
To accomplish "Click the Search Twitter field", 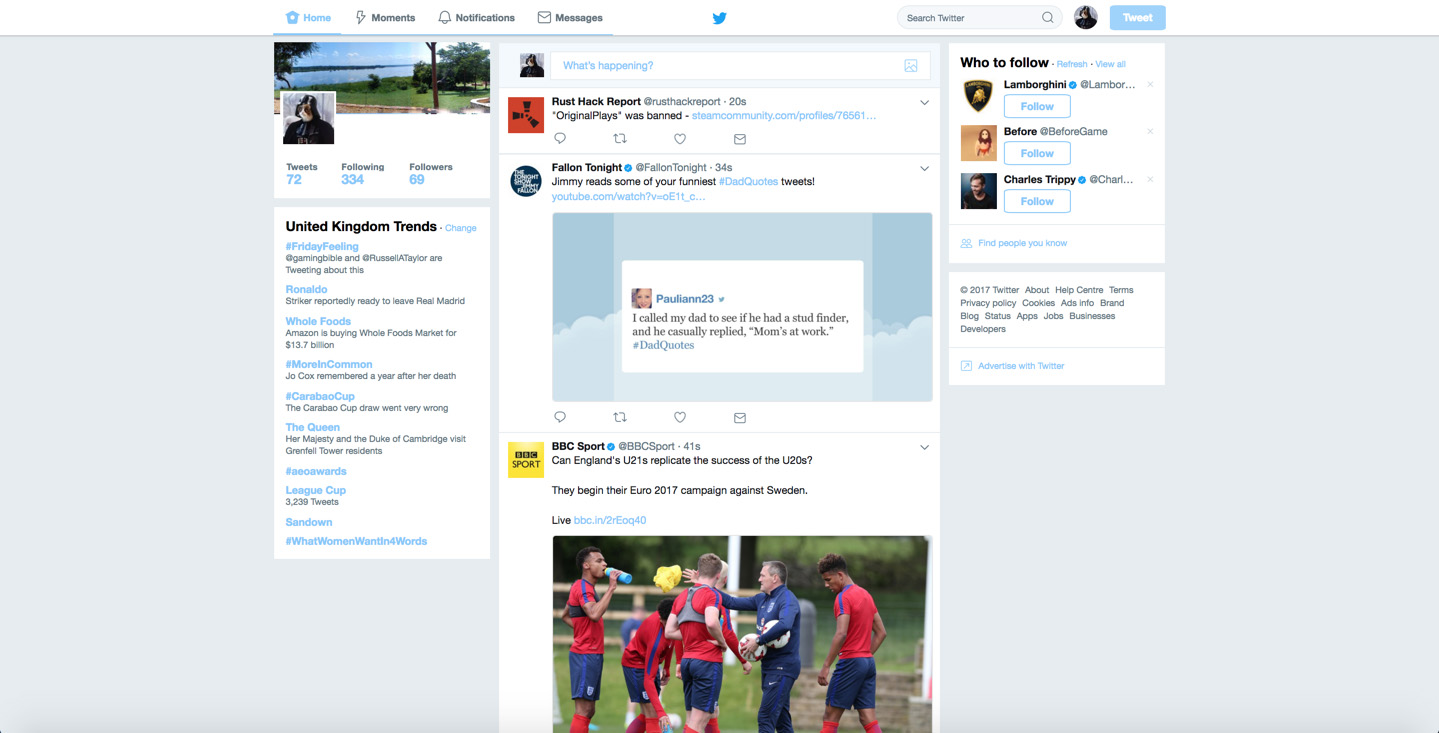I will click(980, 18).
